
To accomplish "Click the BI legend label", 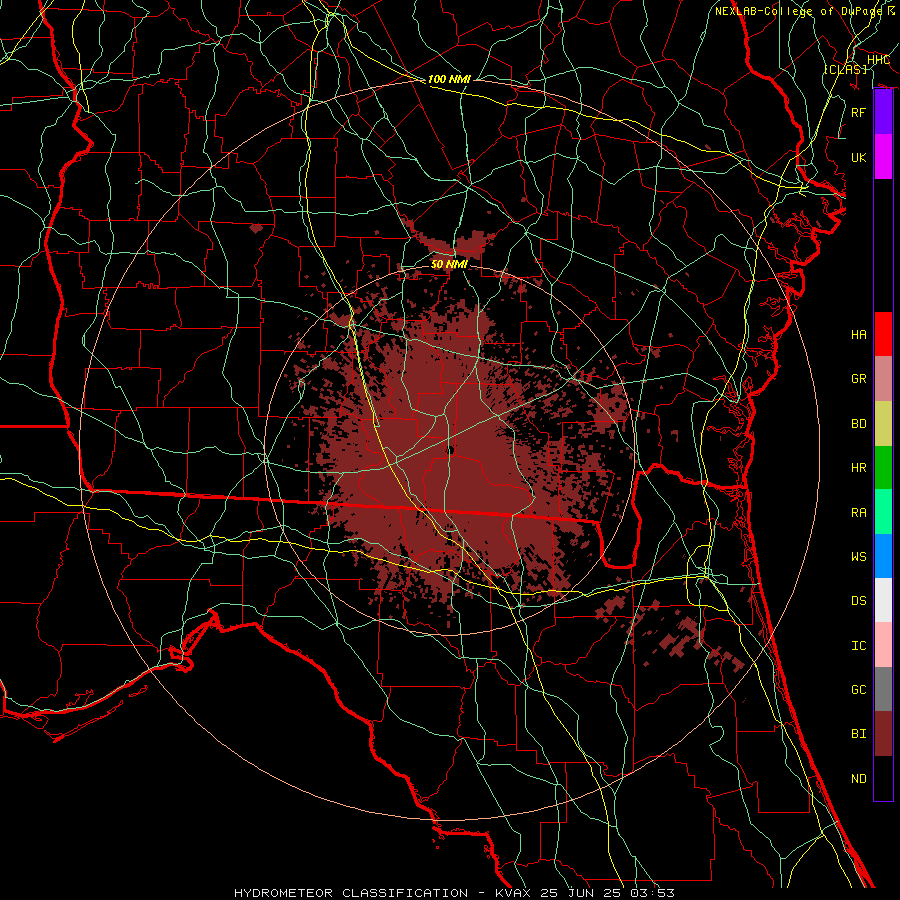I will pos(858,734).
